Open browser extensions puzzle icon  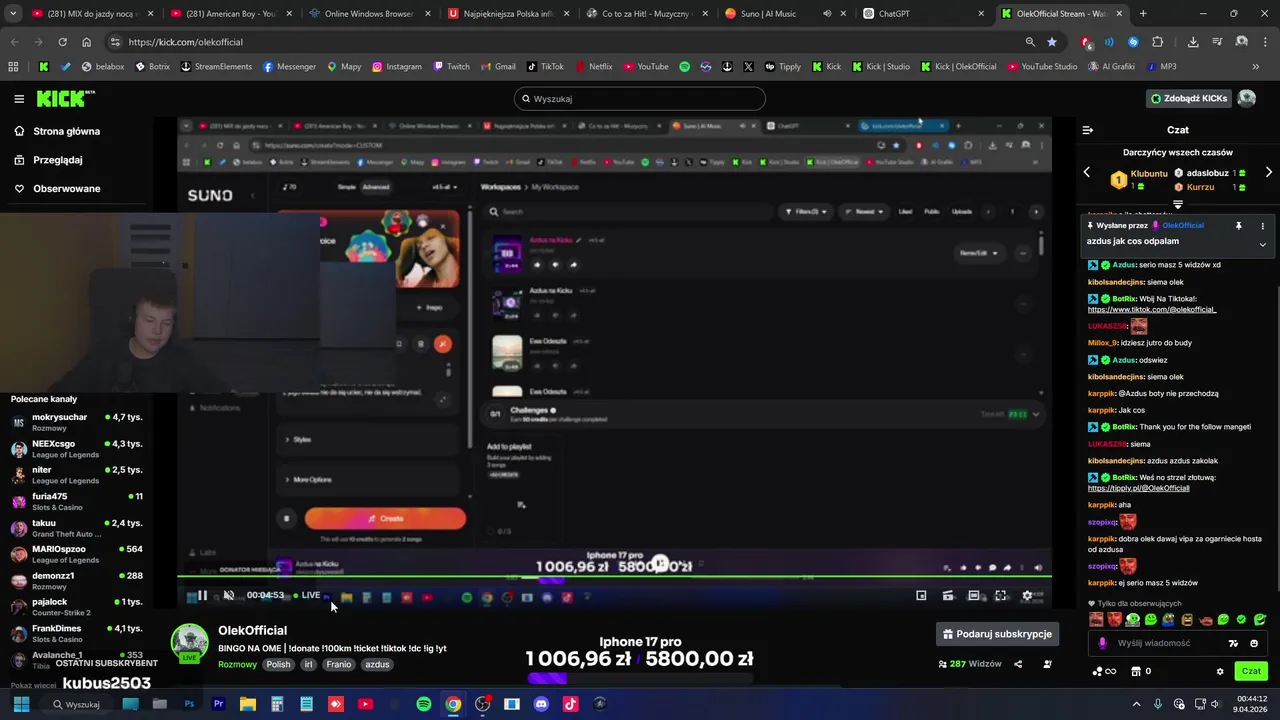click(1158, 42)
